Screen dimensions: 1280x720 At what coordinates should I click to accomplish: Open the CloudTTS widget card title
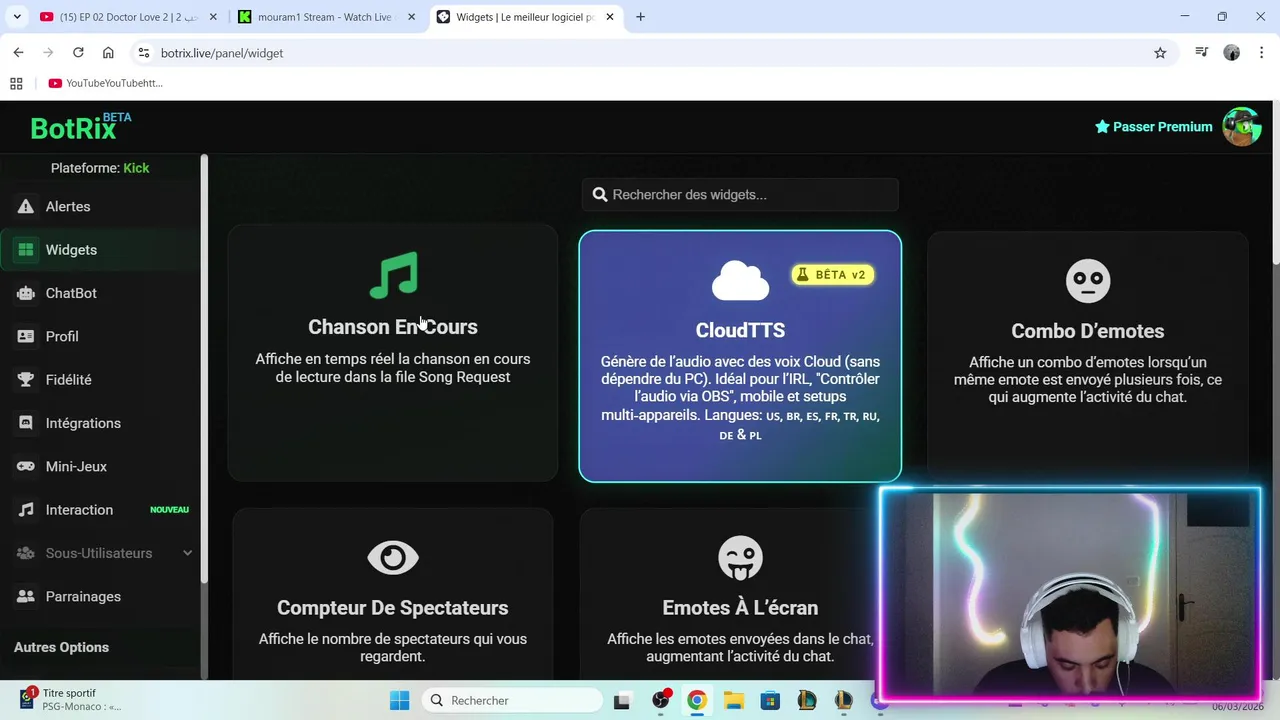740,330
